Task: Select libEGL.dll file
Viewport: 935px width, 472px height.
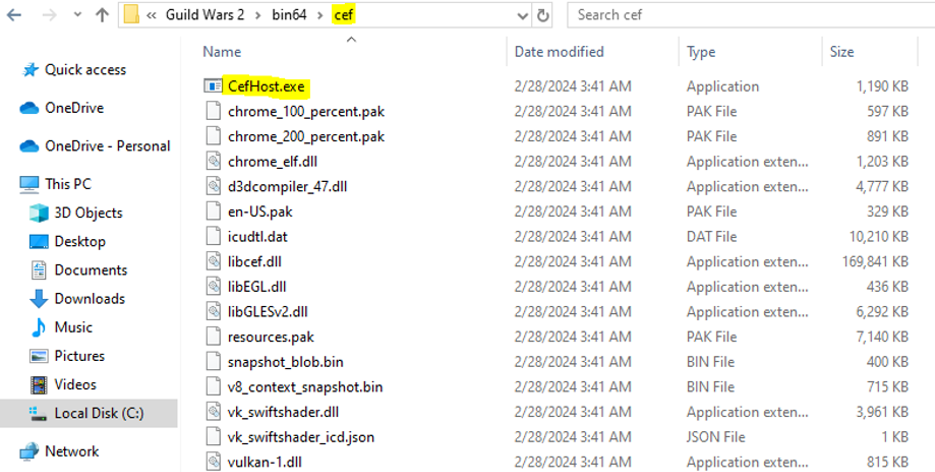Action: 257,287
